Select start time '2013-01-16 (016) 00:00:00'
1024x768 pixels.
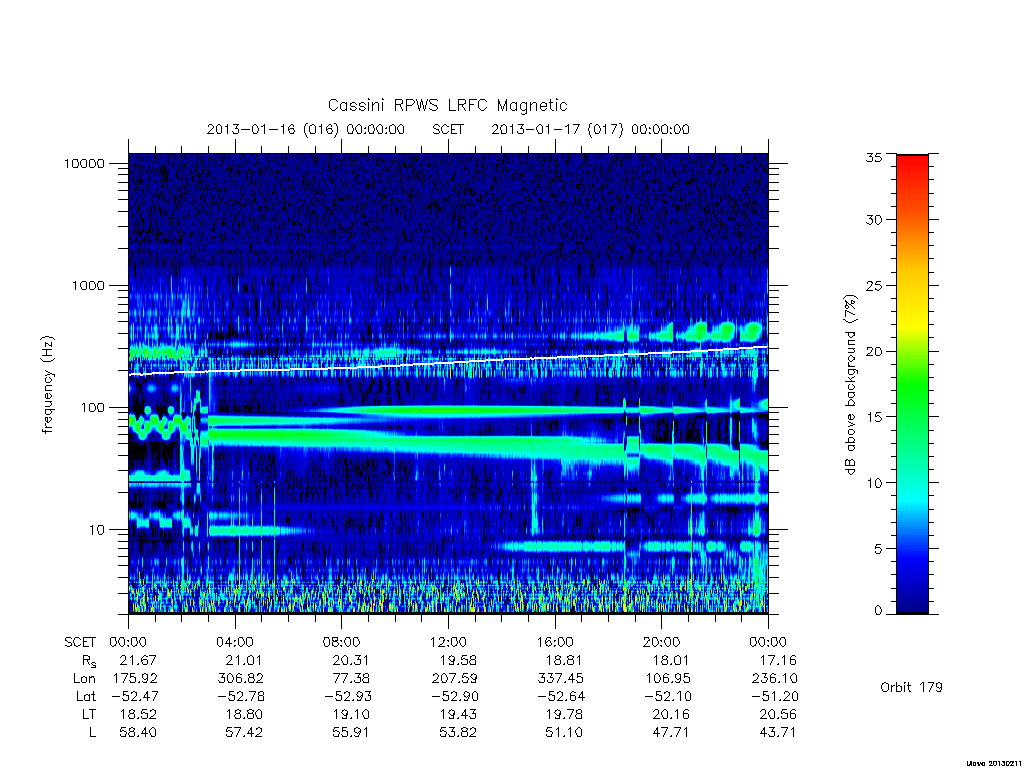click(x=306, y=129)
